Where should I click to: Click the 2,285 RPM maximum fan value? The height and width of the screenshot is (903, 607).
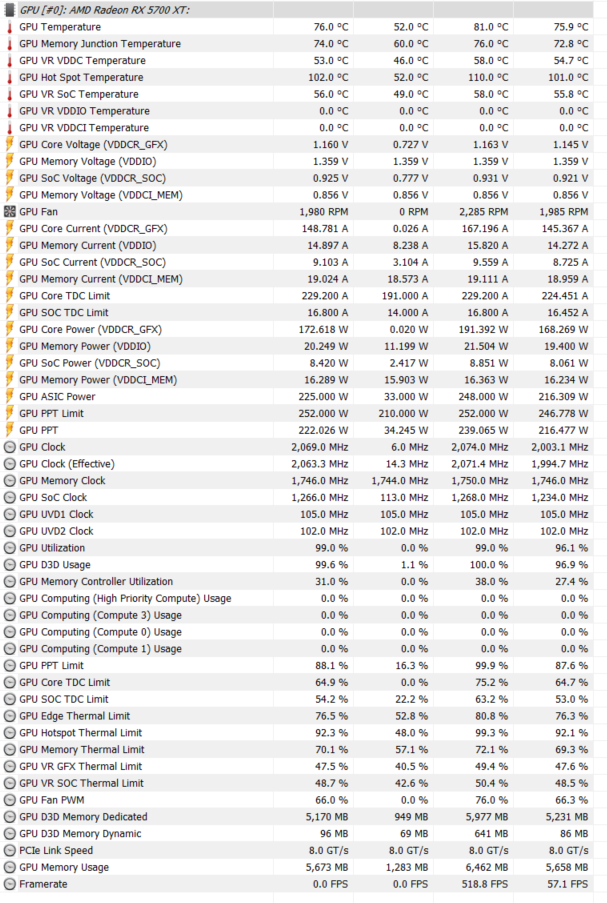coord(483,212)
